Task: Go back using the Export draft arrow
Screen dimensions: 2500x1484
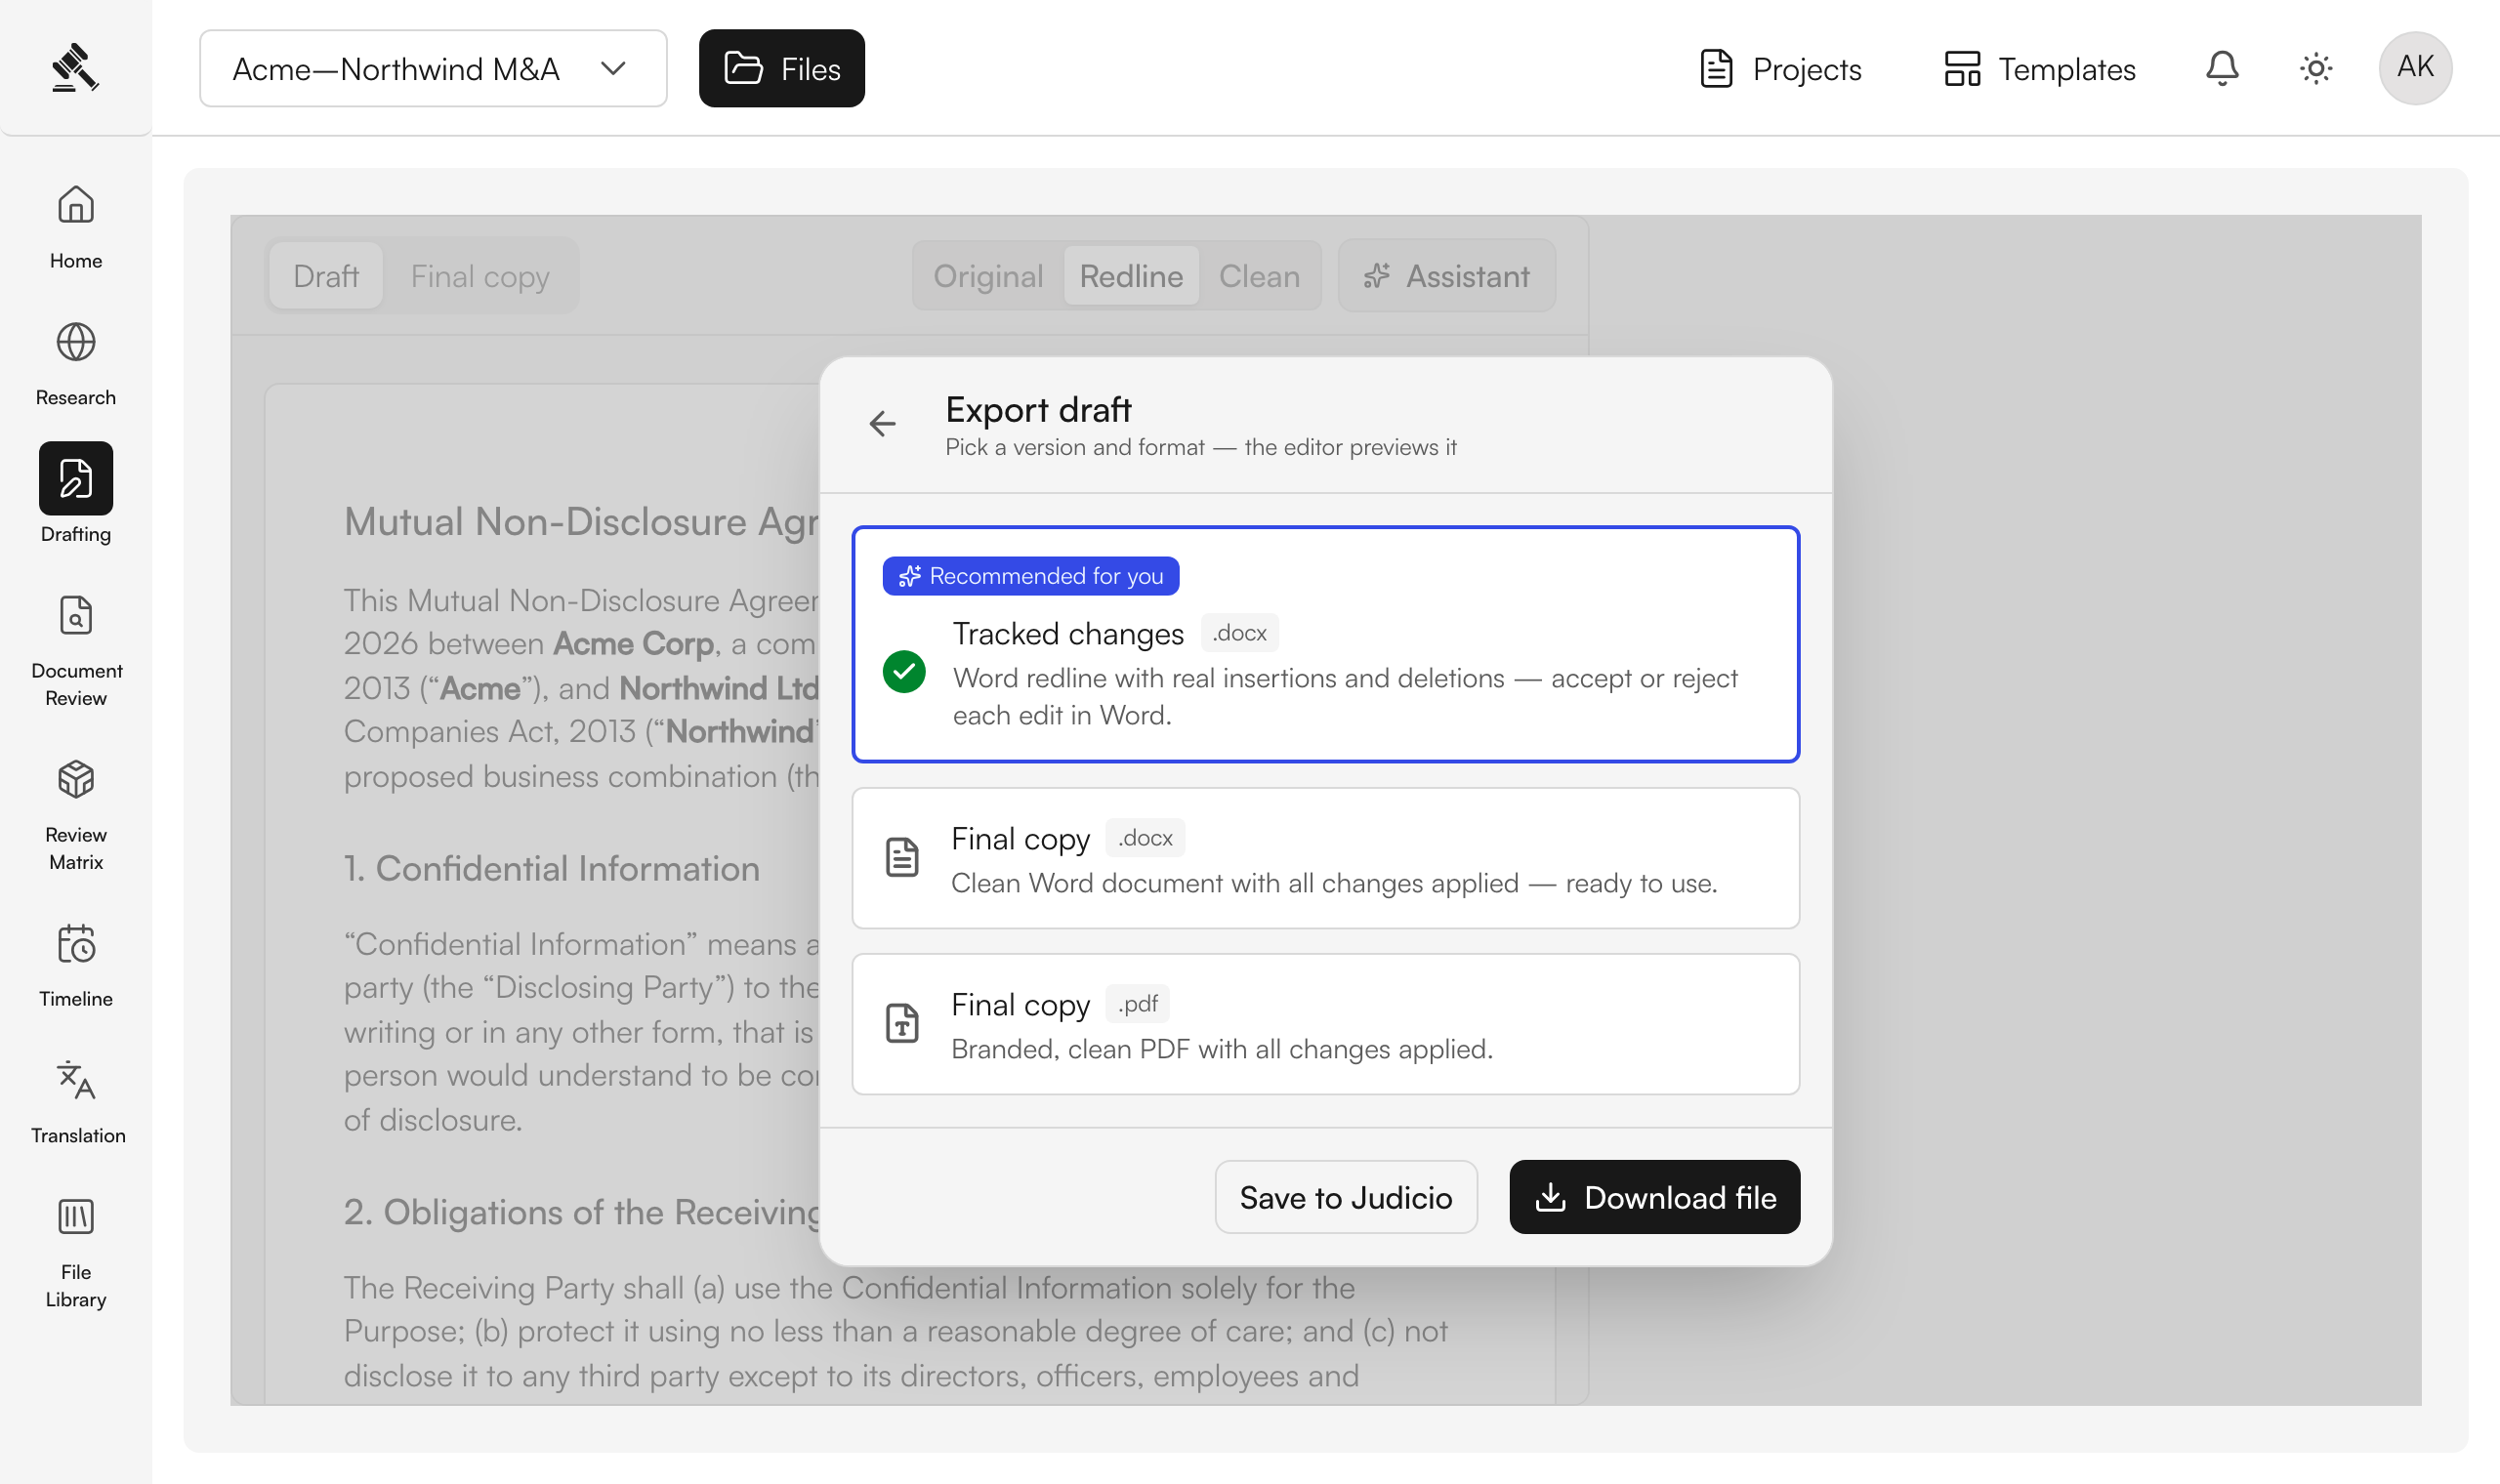Action: [882, 424]
